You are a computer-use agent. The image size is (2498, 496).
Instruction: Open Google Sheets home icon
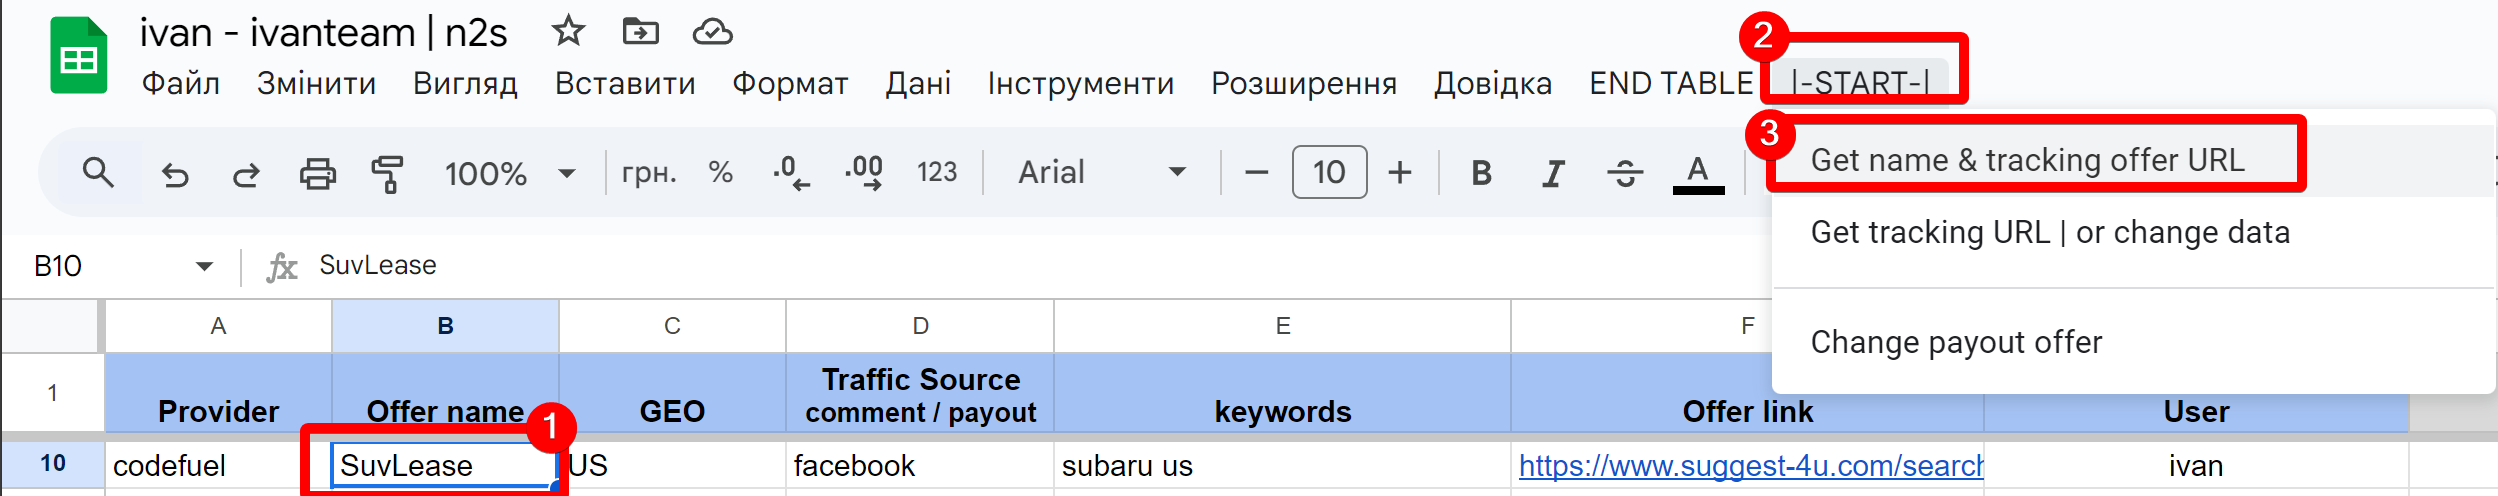[79, 56]
